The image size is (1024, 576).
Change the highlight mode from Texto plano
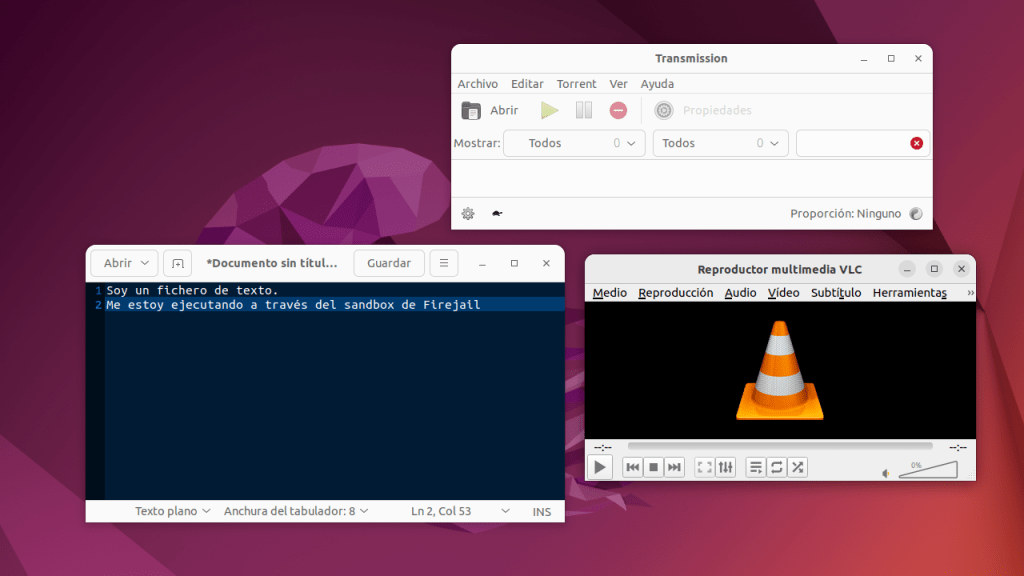[170, 511]
